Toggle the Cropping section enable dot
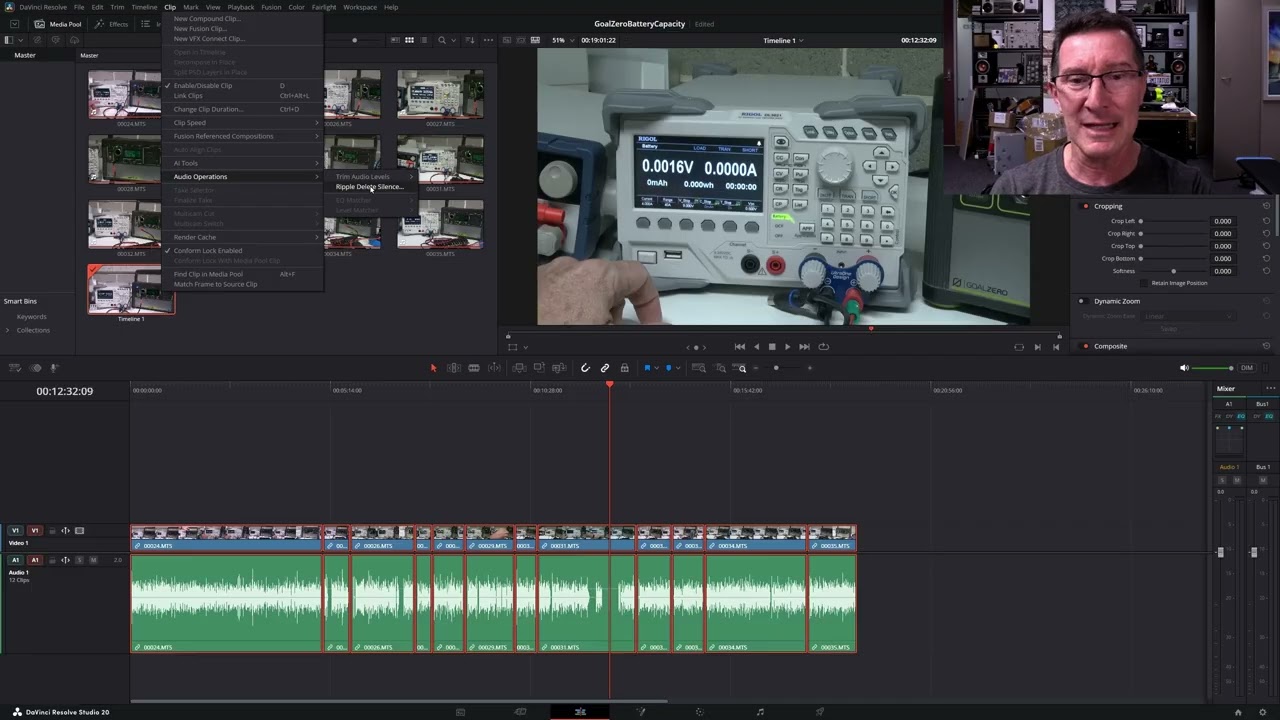The image size is (1280, 720). click(x=1086, y=206)
